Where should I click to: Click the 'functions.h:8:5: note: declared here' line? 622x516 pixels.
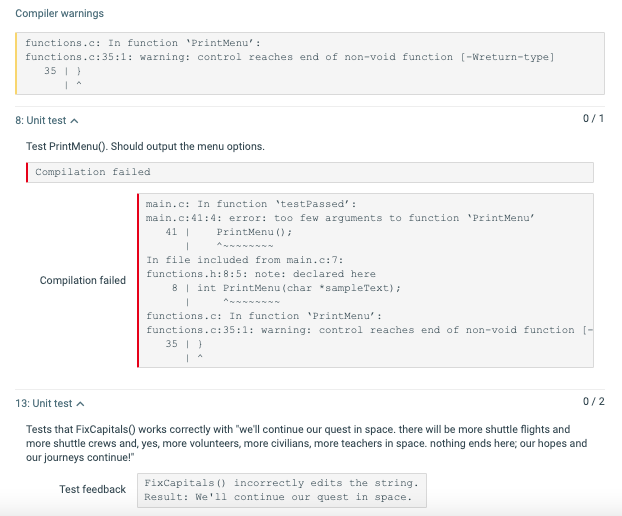tap(261, 274)
